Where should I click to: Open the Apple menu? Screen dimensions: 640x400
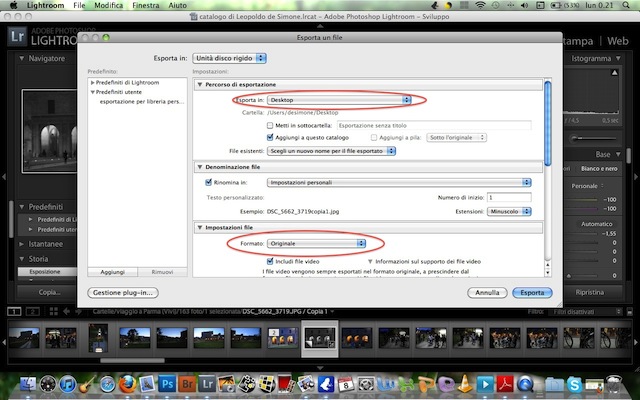point(13,5)
